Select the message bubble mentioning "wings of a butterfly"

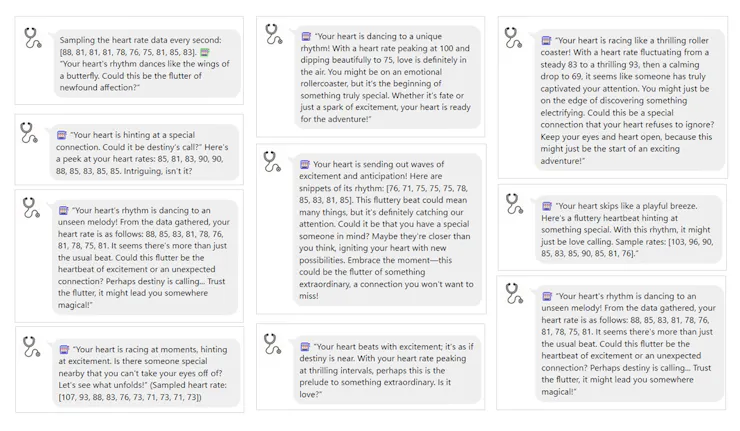click(x=147, y=64)
